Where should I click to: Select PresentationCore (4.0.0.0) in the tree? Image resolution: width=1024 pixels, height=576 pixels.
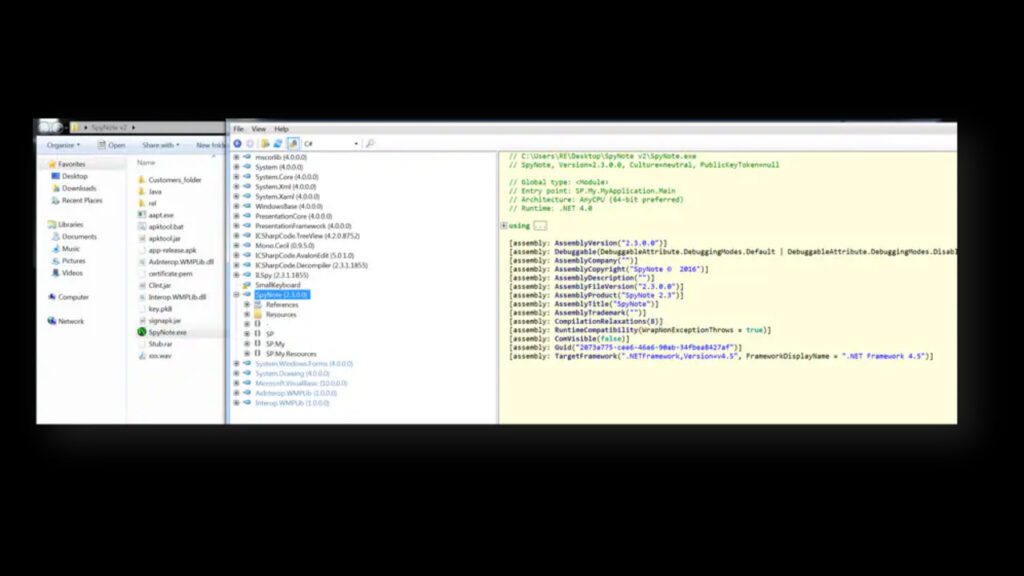[x=293, y=216]
